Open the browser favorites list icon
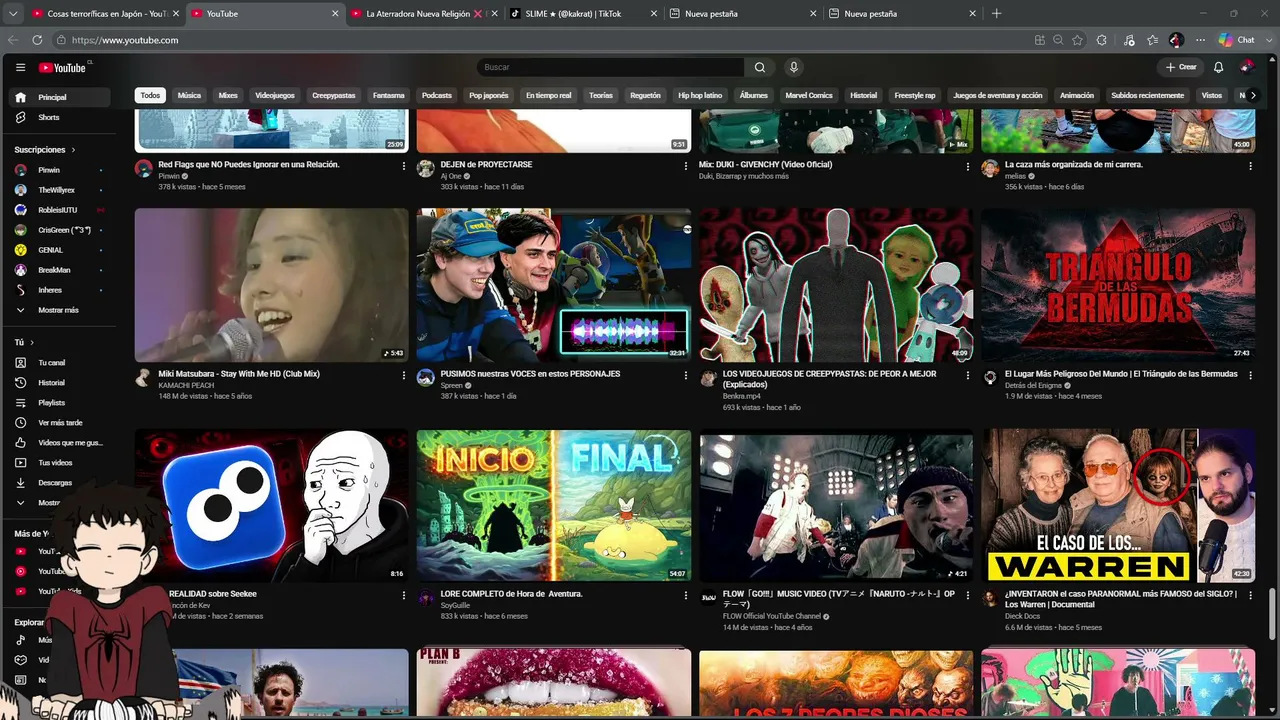1280x720 pixels. point(1153,40)
